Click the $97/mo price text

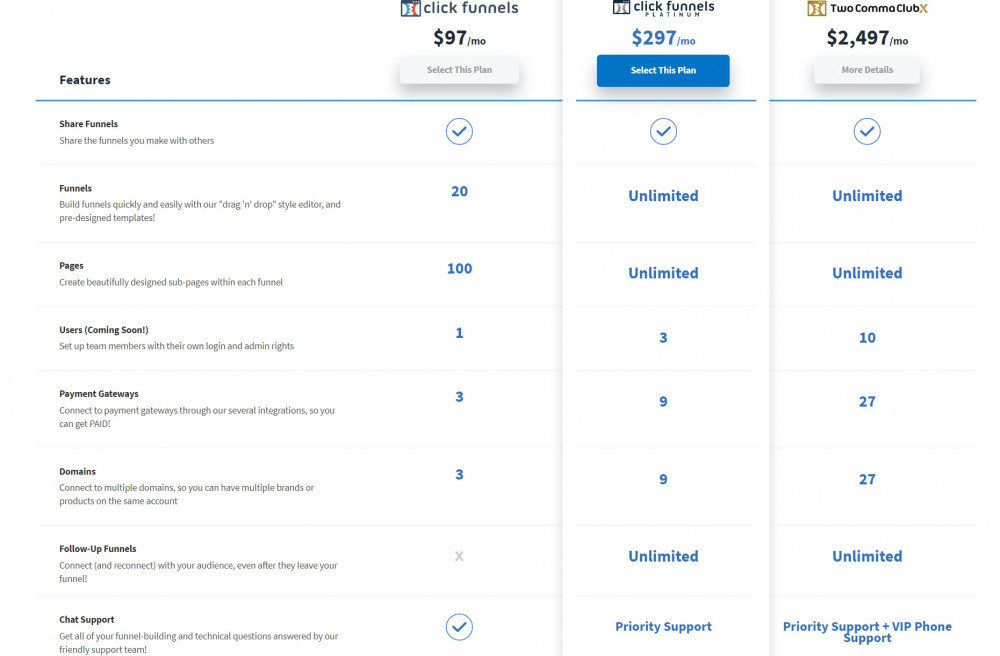[459, 38]
